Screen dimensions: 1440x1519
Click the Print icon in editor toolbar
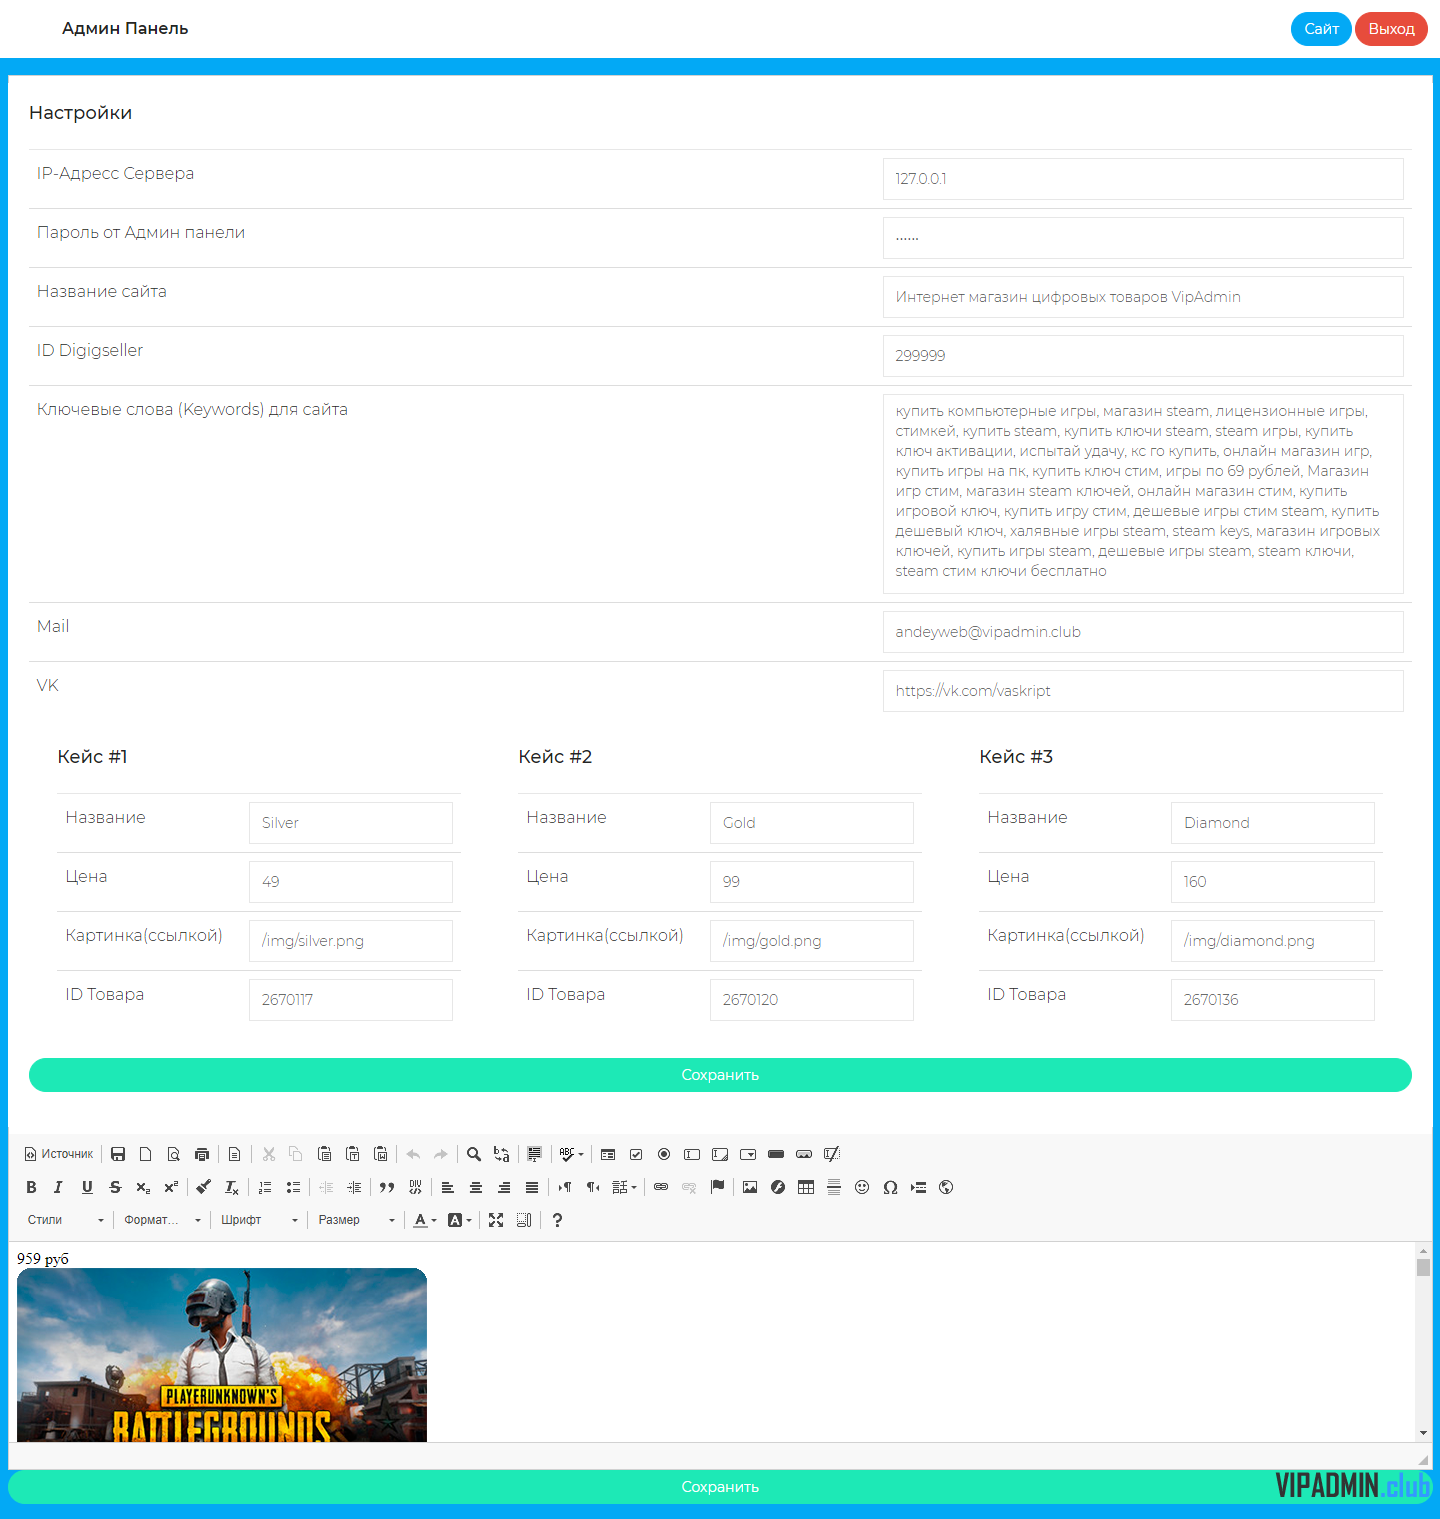click(x=202, y=1154)
